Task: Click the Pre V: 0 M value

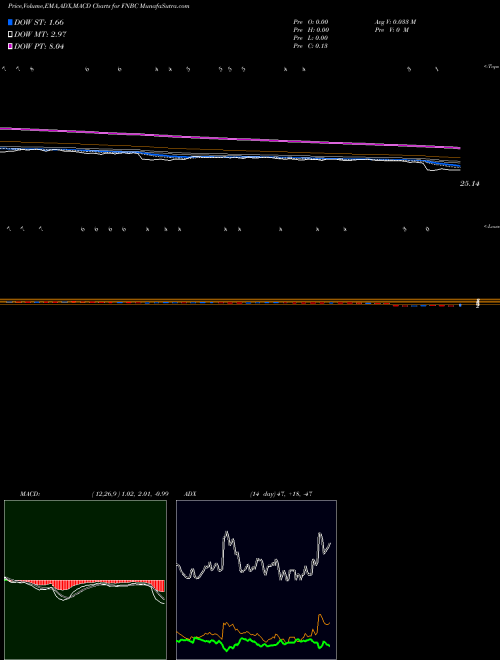Action: click(392, 30)
